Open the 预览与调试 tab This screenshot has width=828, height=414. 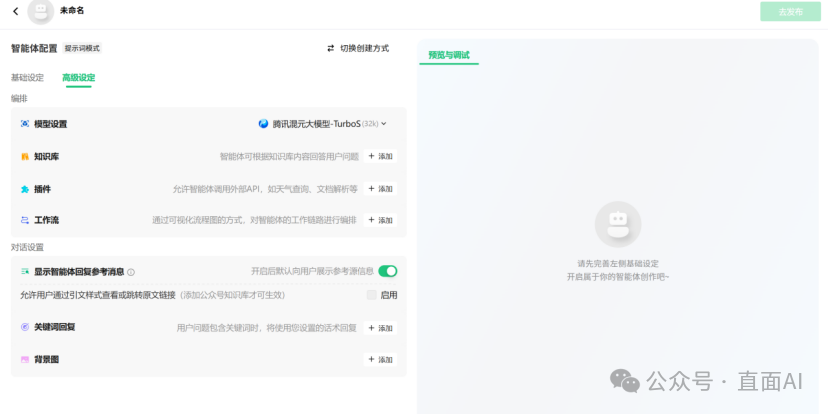449,55
